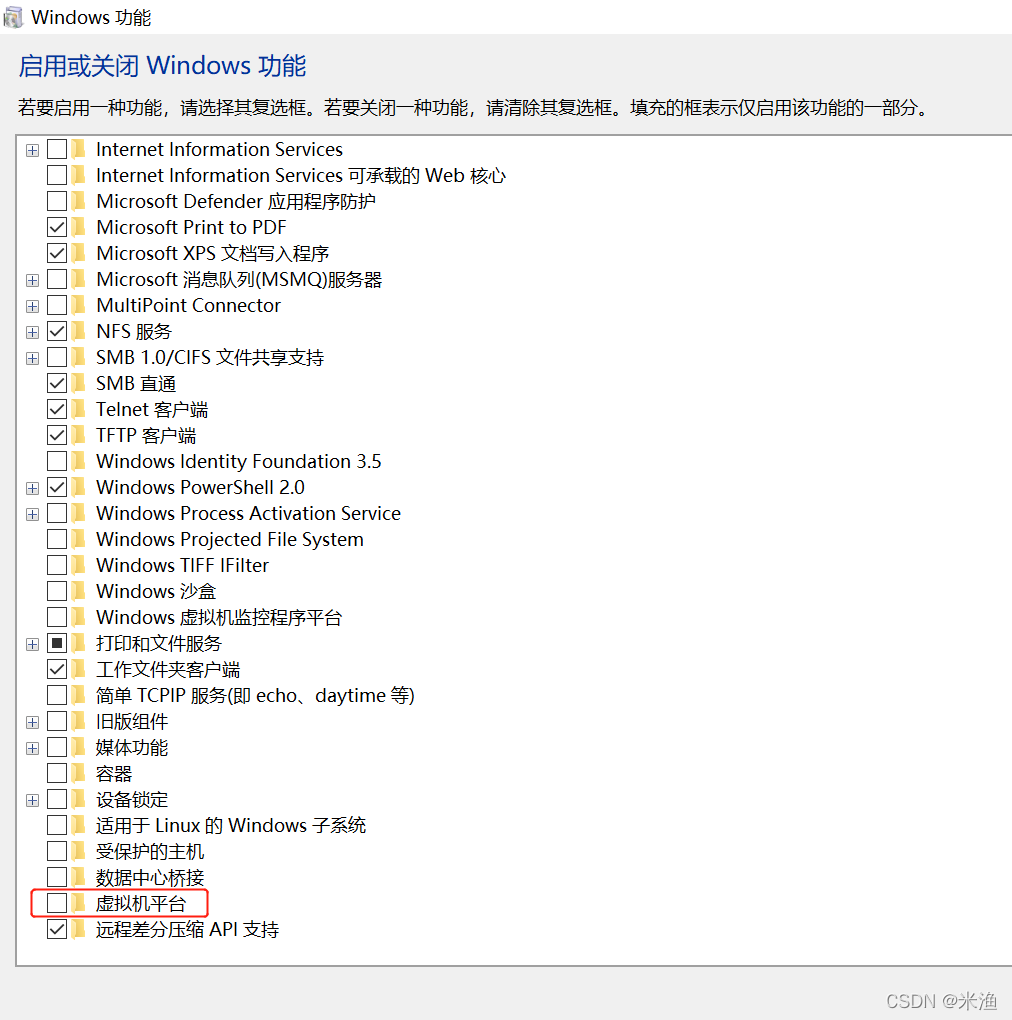Click folder icon beside 容器

pyautogui.click(x=79, y=773)
